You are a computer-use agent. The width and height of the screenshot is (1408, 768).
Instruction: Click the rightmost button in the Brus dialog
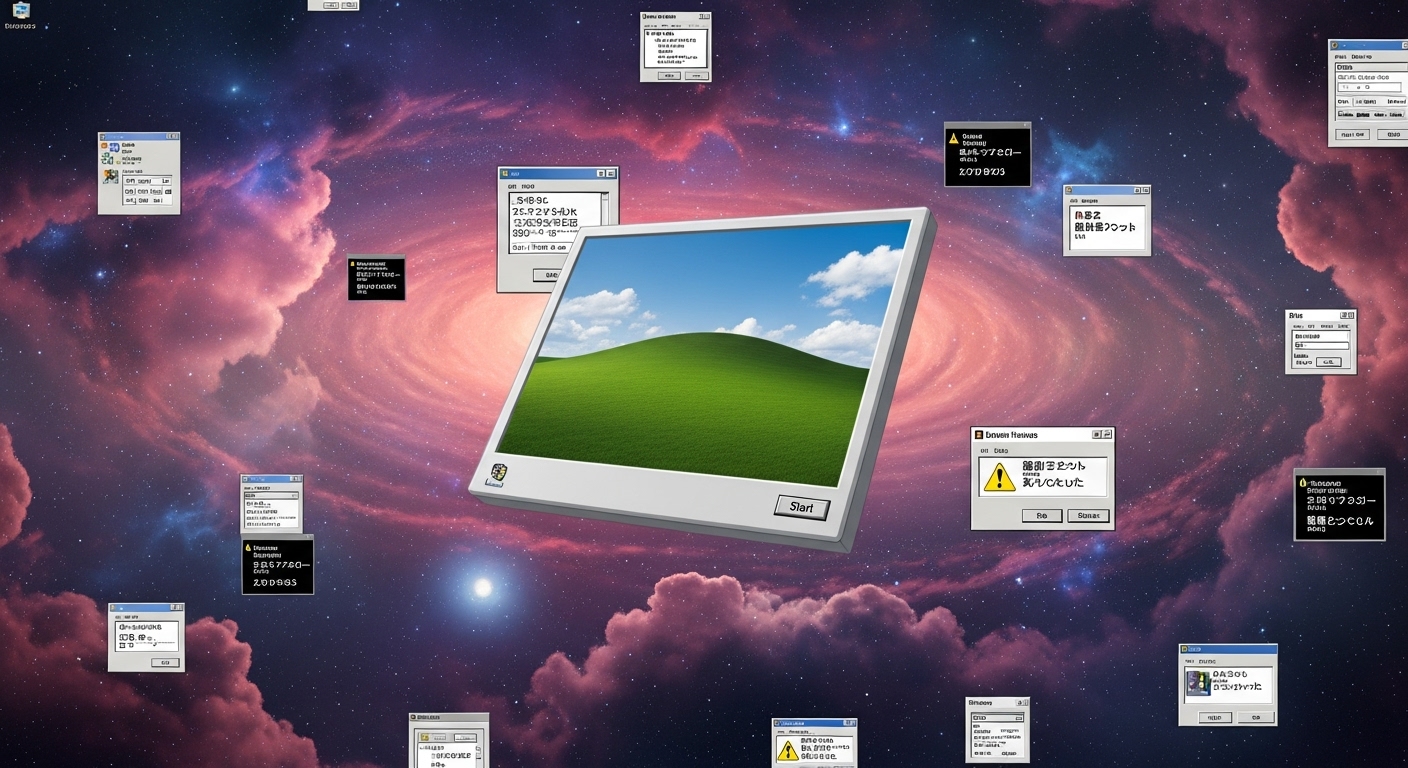point(1330,362)
